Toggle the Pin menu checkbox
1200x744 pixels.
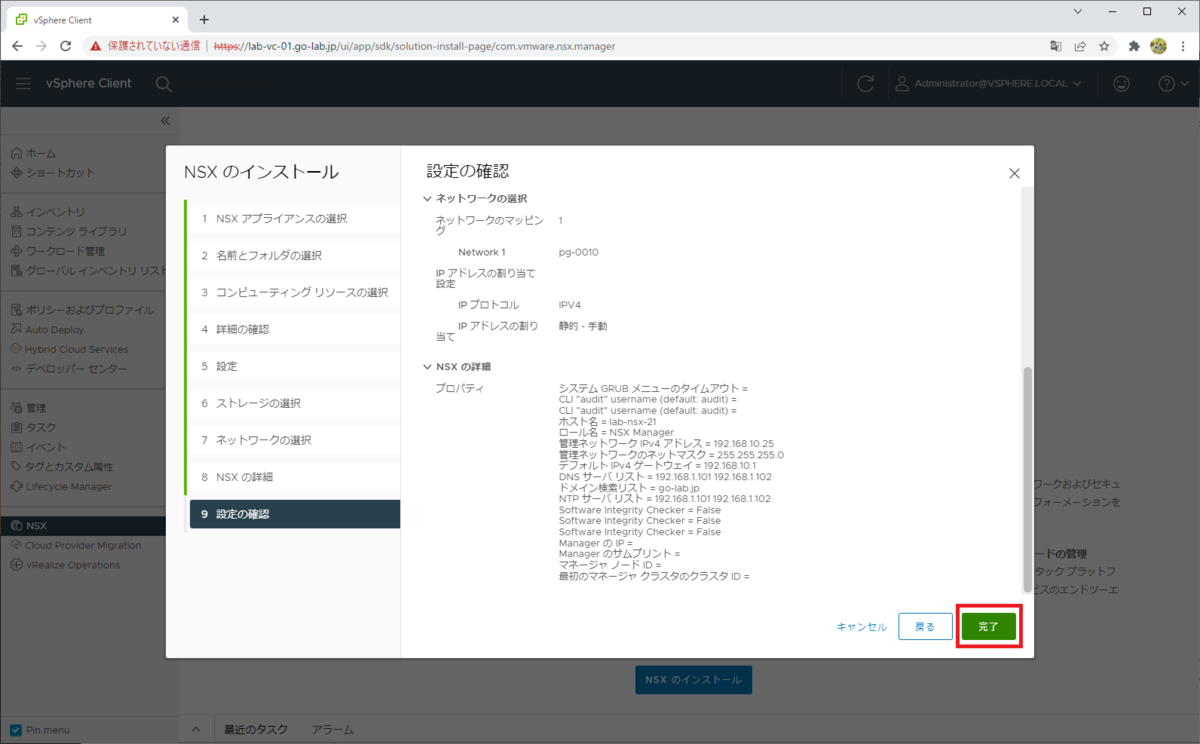[x=16, y=730]
